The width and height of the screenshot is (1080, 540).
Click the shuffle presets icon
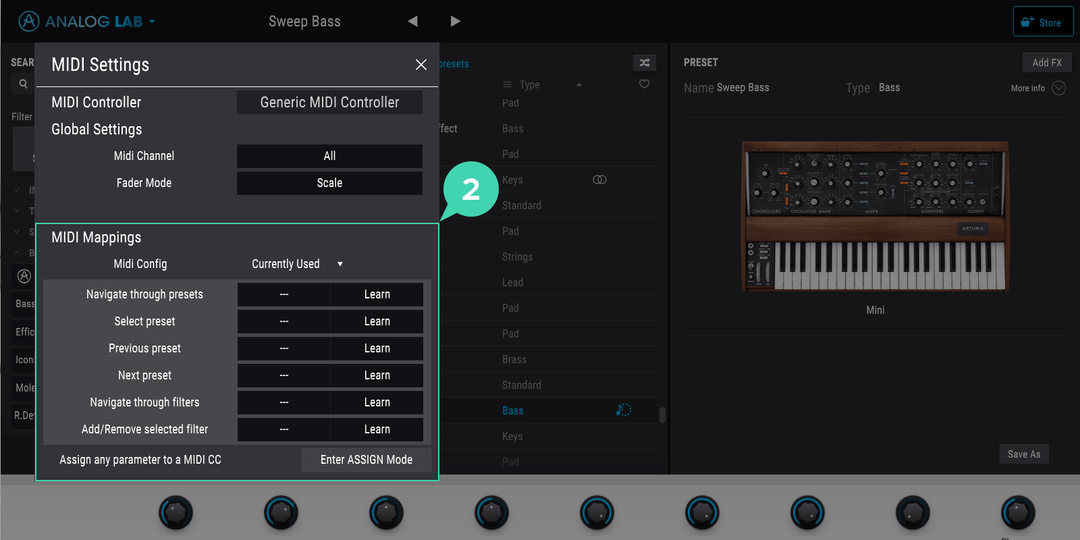tap(644, 63)
